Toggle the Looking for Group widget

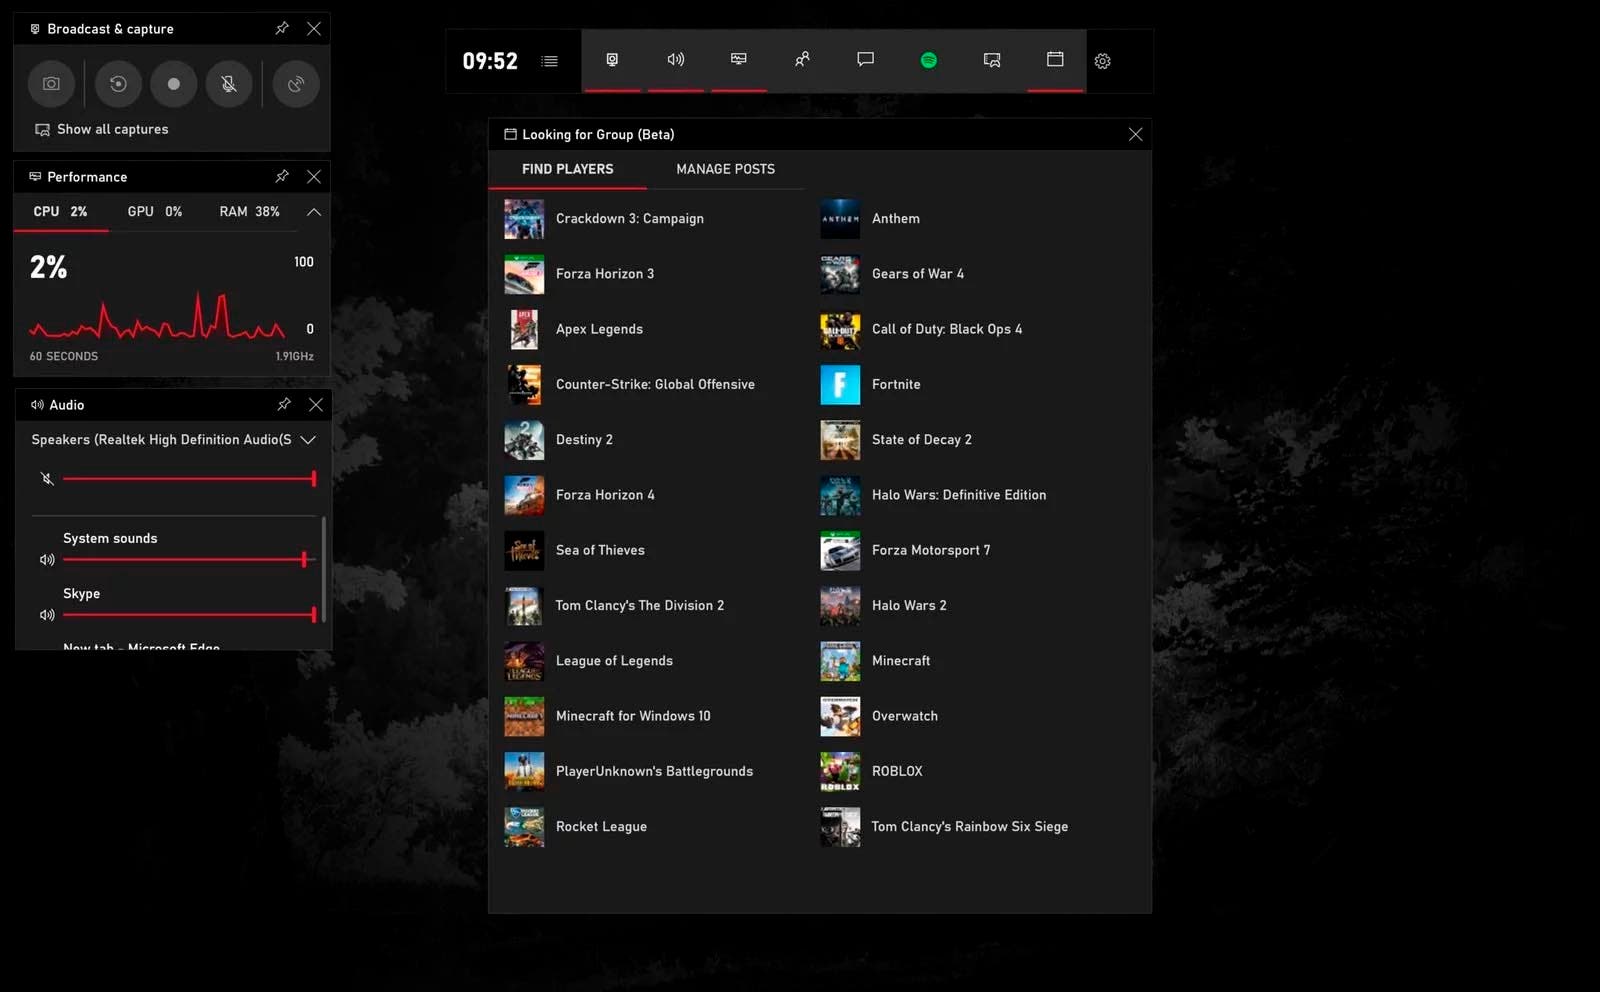tap(1055, 60)
